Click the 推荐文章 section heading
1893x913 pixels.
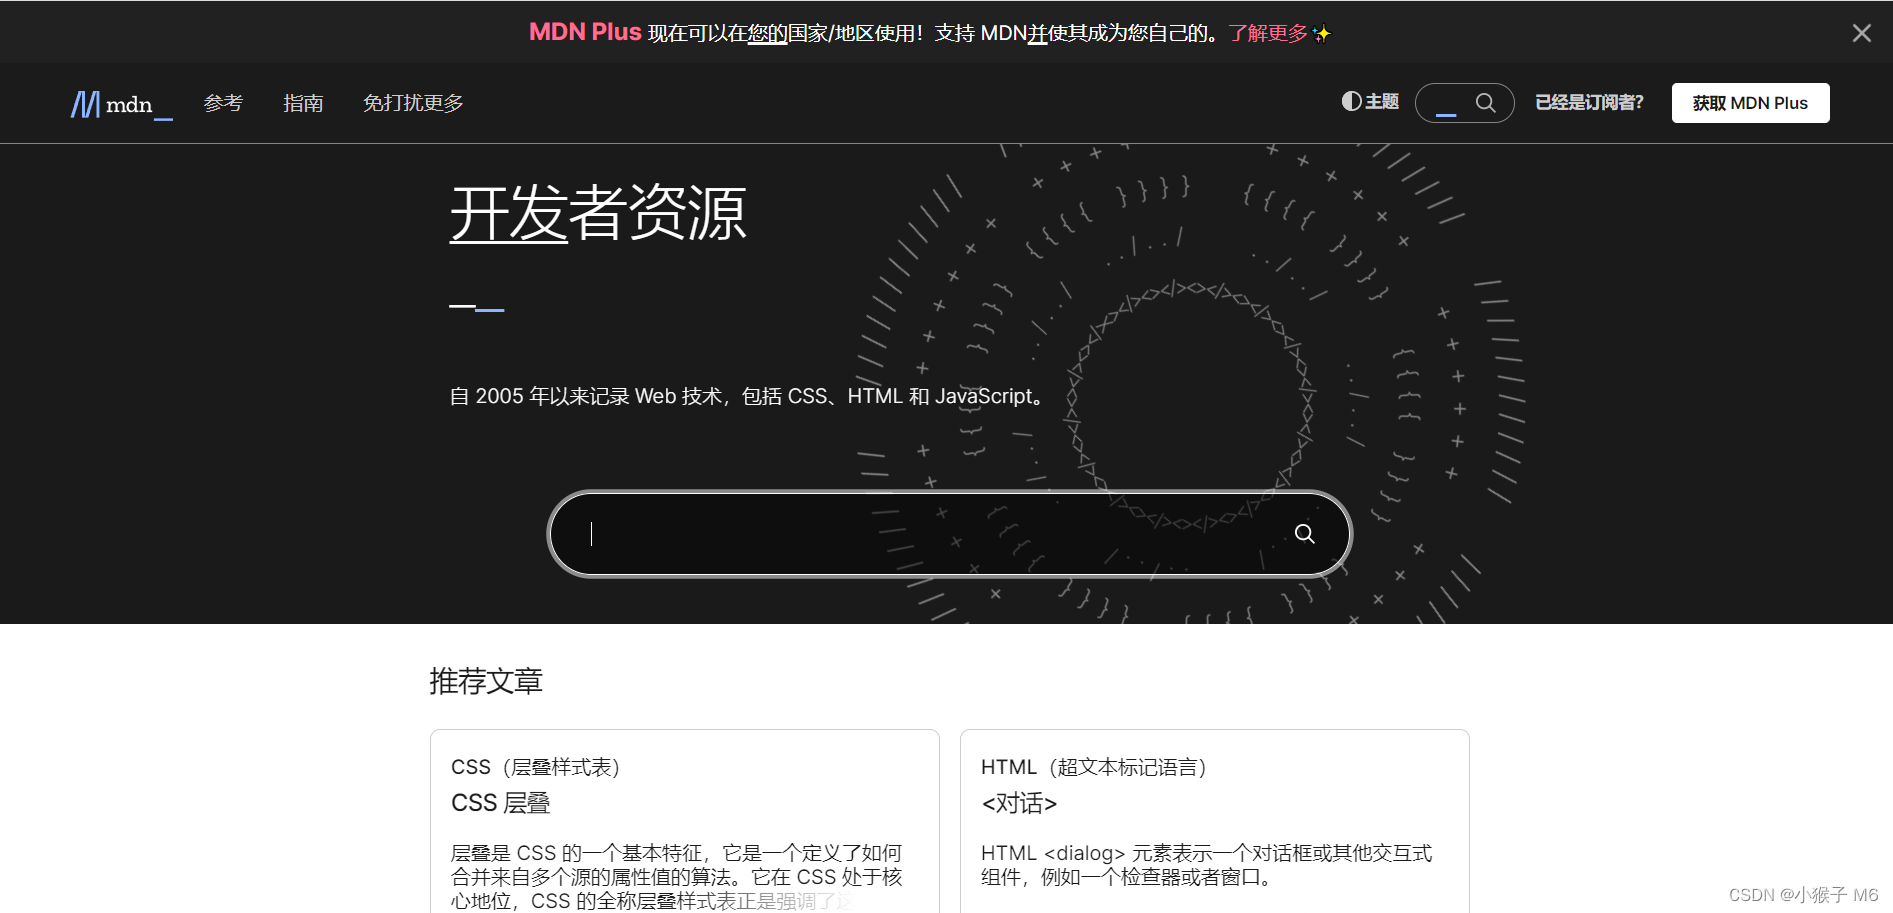(486, 681)
